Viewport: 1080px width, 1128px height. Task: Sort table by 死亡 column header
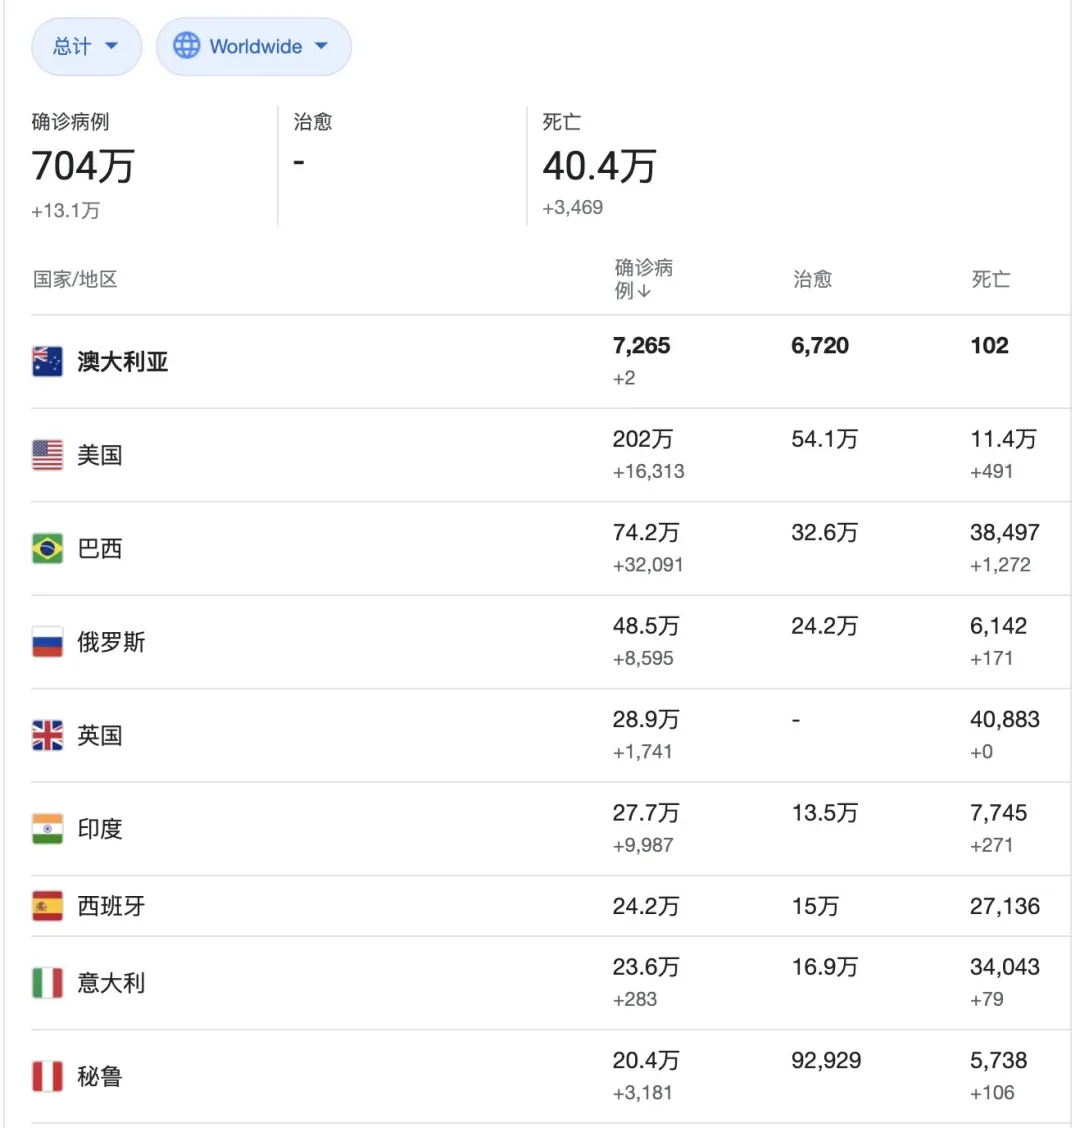pos(991,279)
